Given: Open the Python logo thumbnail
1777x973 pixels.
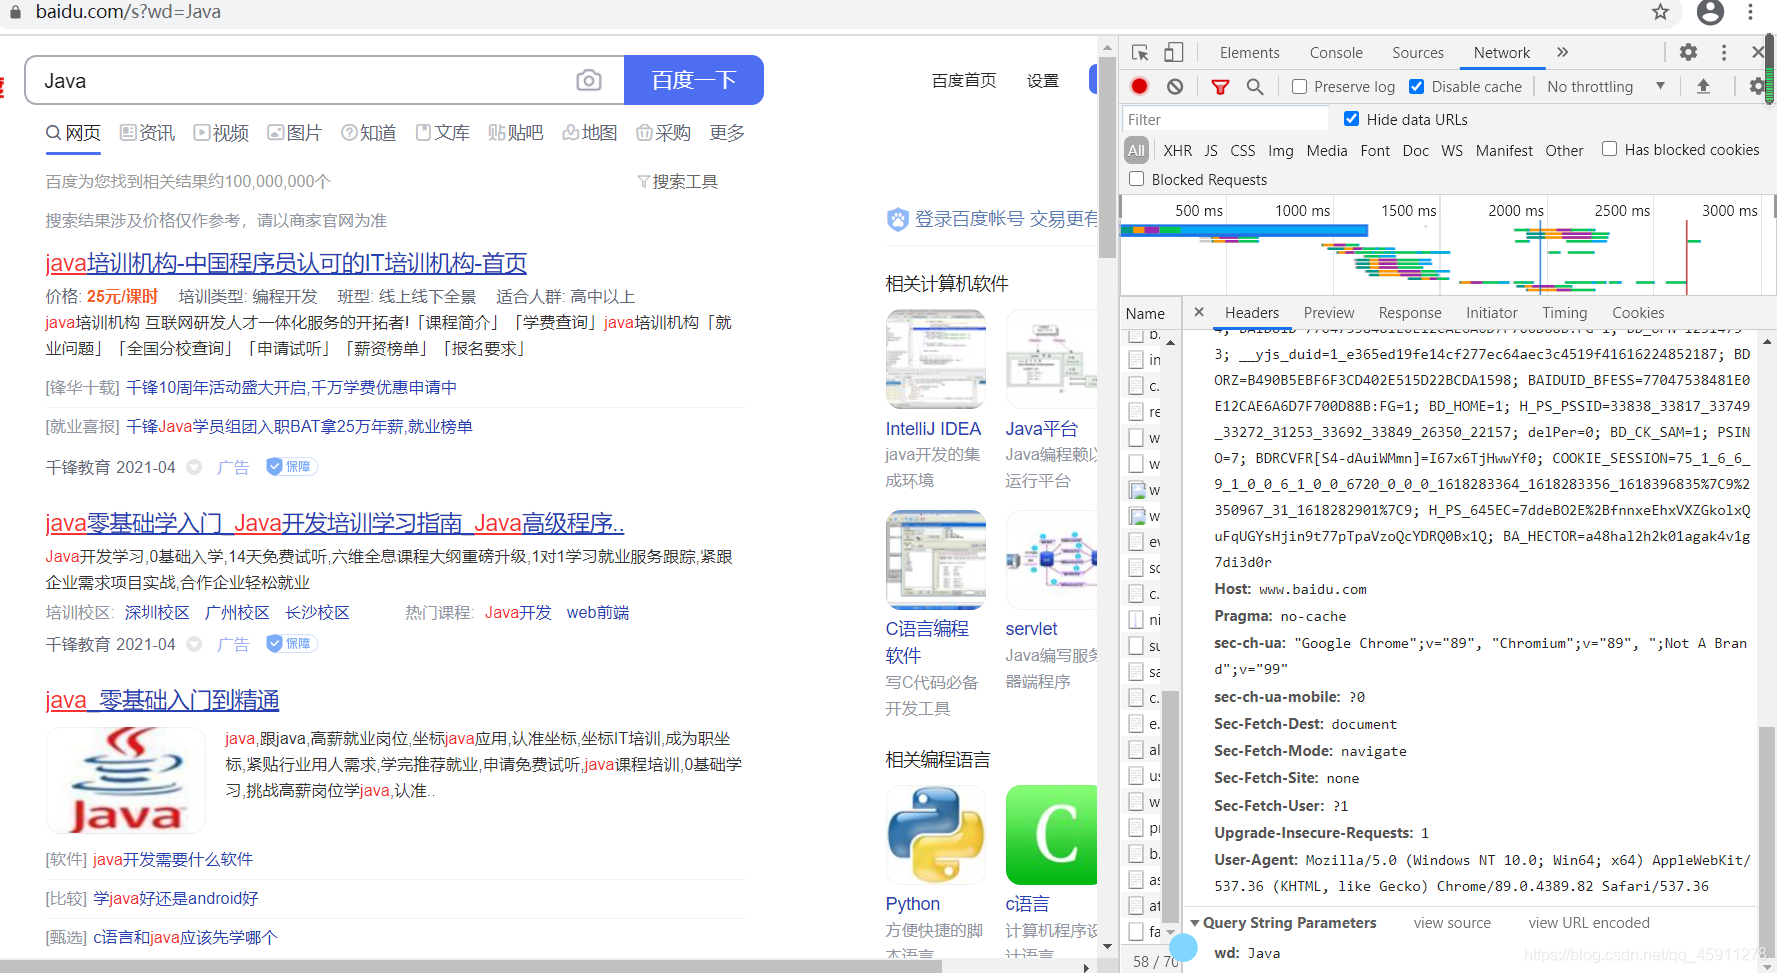Looking at the screenshot, I should [936, 835].
